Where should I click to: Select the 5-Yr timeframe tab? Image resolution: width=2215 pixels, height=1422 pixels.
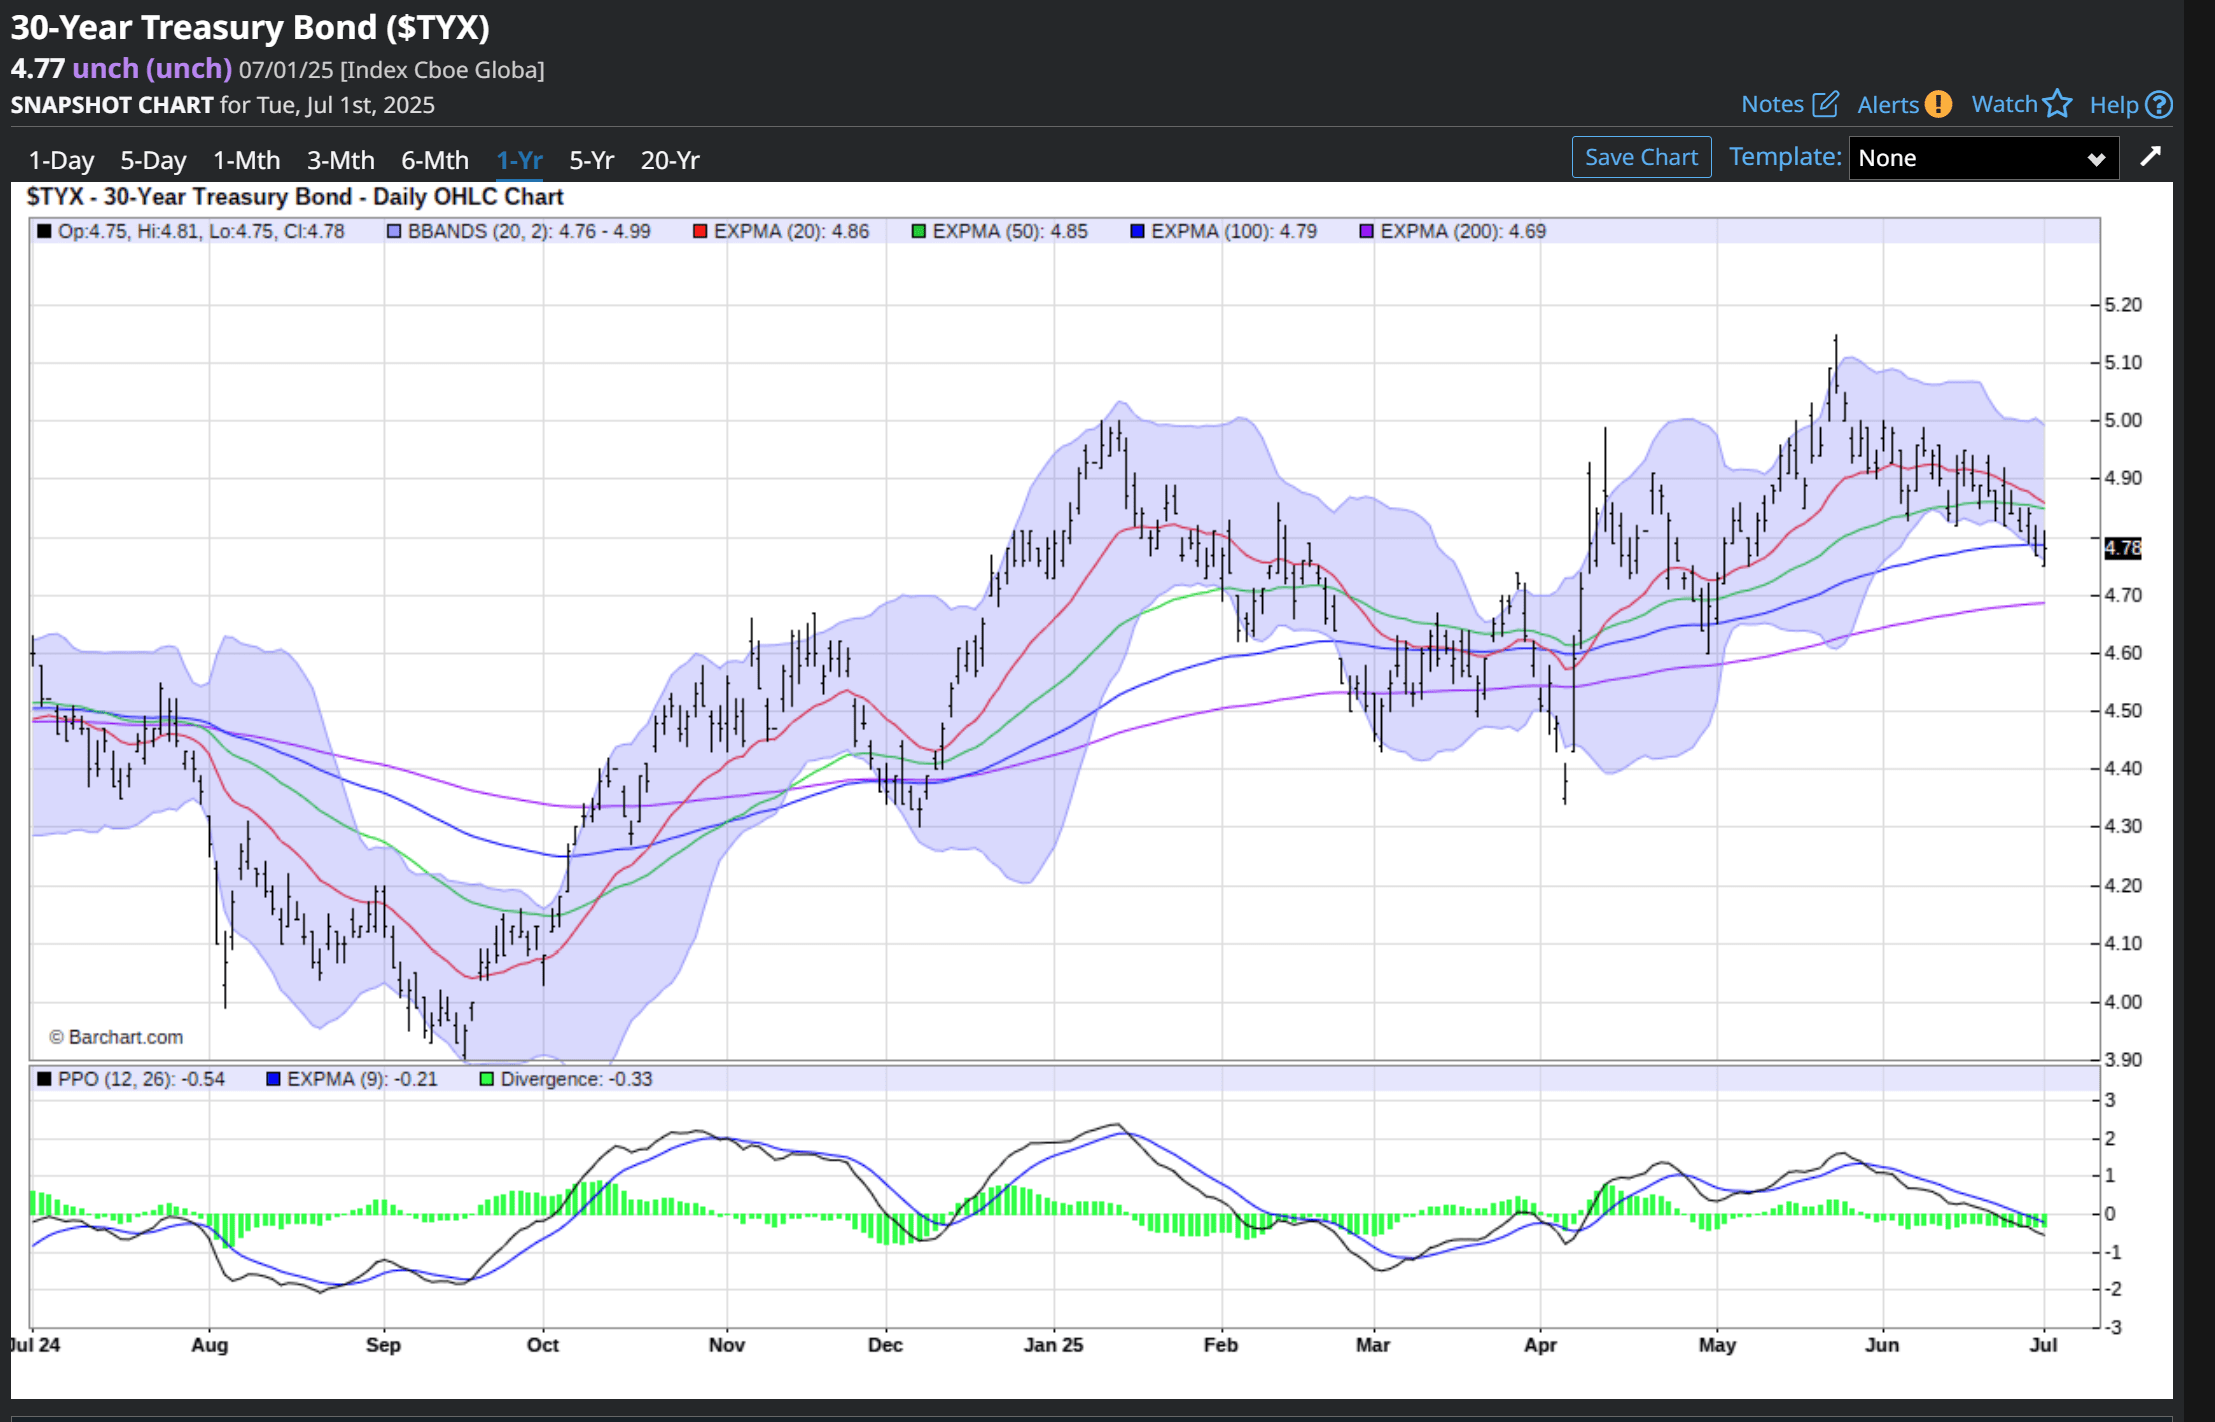591,160
